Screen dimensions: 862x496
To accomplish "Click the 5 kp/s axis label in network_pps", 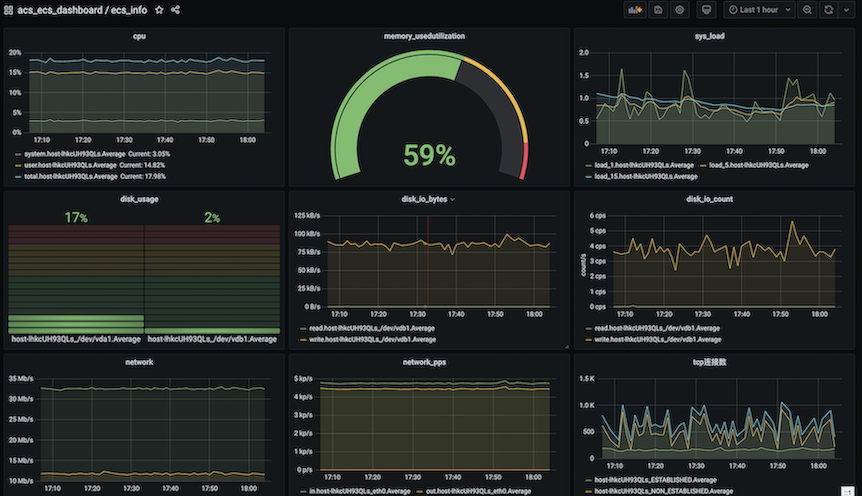I will 303,379.
